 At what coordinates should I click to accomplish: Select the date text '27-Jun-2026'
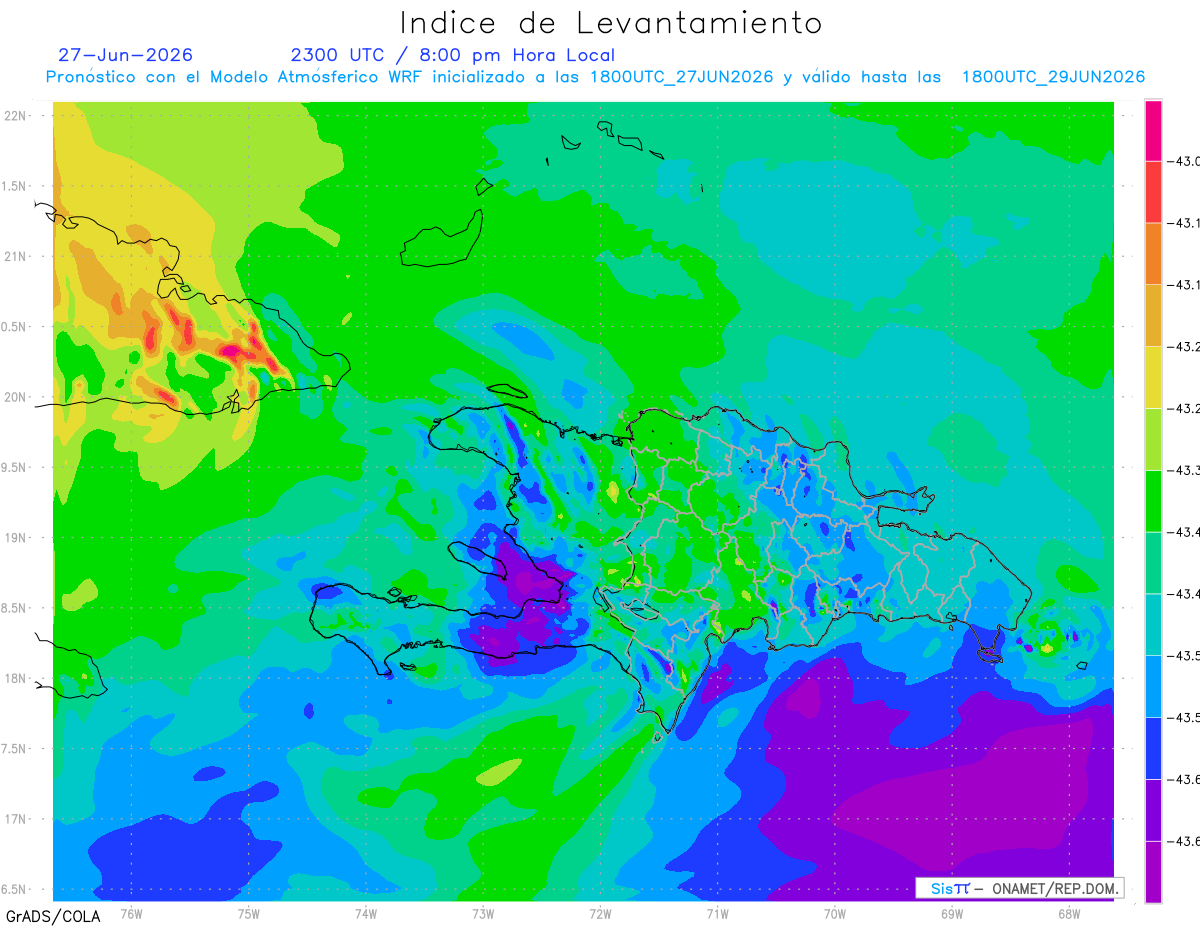pyautogui.click(x=126, y=55)
